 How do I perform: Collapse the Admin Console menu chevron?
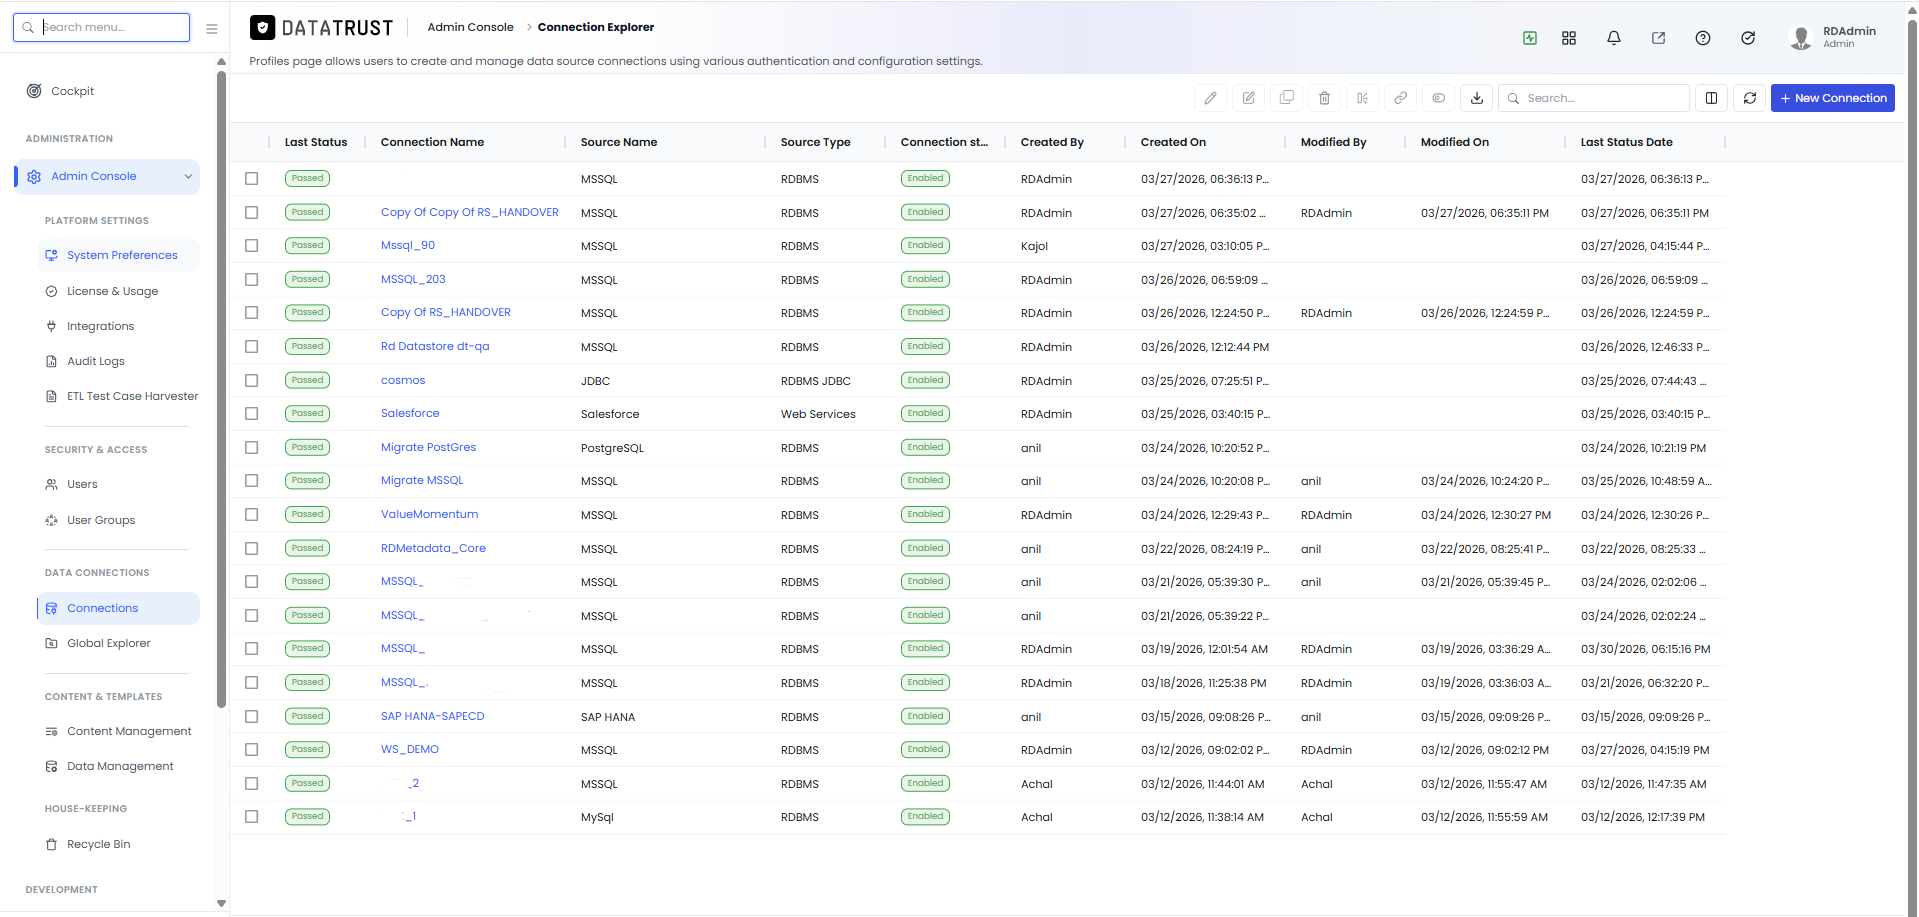[188, 177]
